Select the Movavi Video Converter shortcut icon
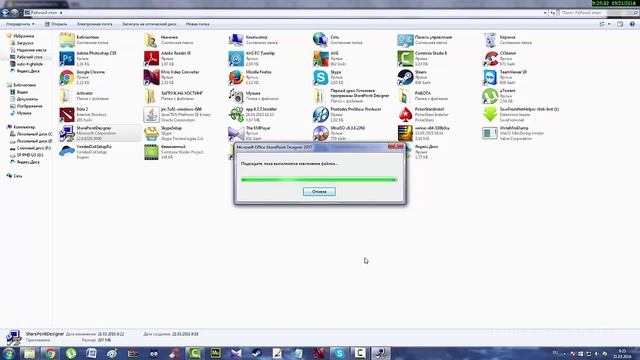Screen dimensions: 640x360 [x=151, y=77]
